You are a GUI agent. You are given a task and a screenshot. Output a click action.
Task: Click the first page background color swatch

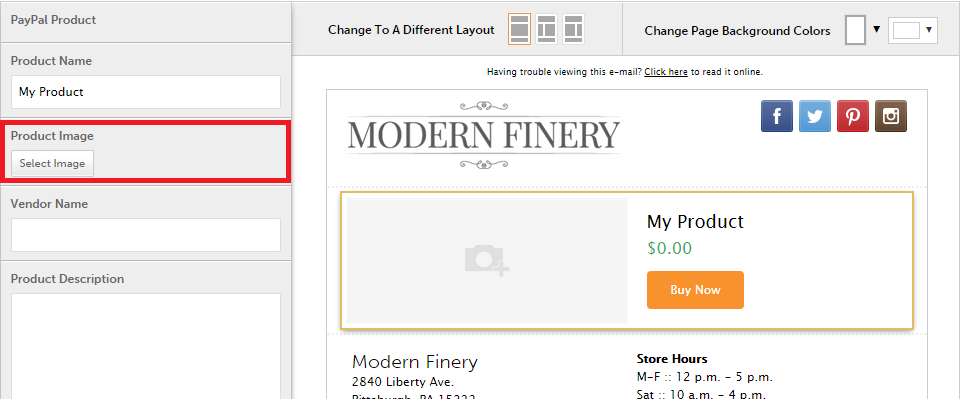click(x=856, y=30)
